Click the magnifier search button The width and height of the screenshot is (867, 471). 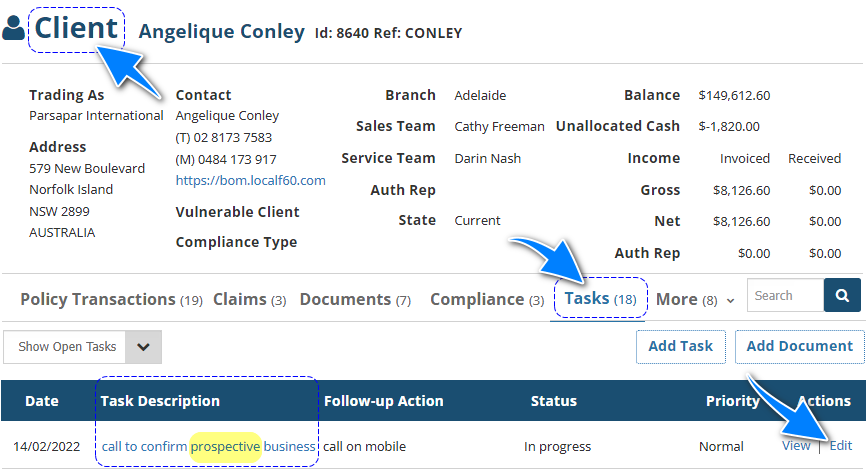[x=842, y=296]
